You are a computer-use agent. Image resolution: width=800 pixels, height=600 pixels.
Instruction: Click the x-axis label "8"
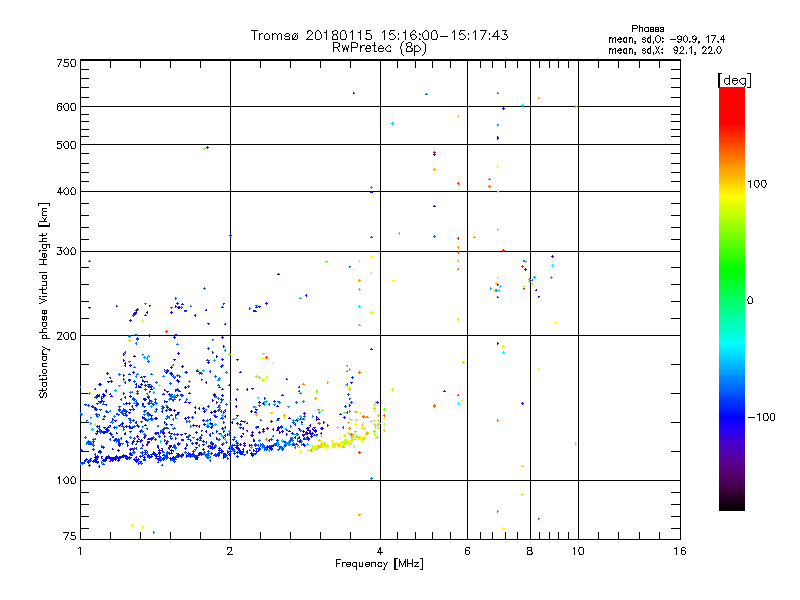(530, 551)
